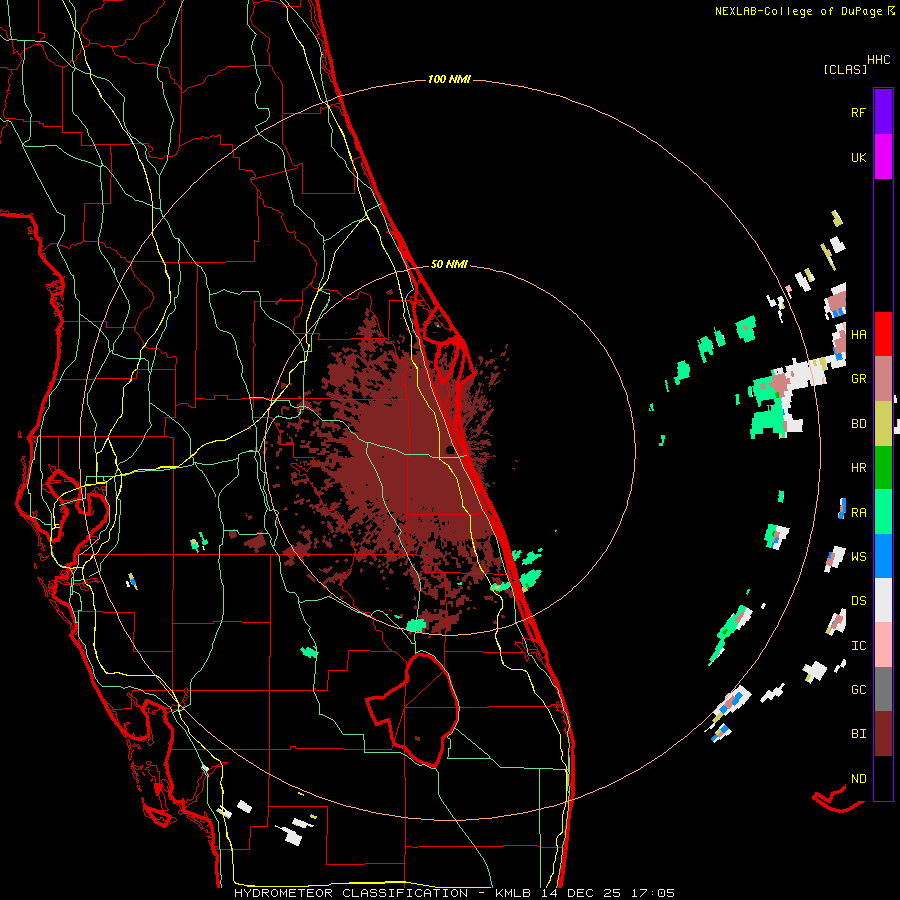Screen dimensions: 900x900
Task: Click the 'GR' legend label
Action: [858, 379]
